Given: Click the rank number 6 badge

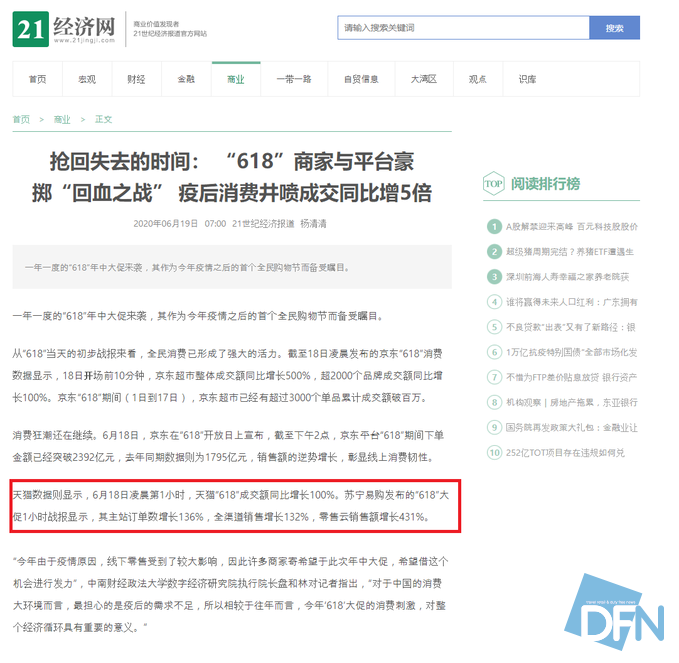Looking at the screenshot, I should [494, 352].
